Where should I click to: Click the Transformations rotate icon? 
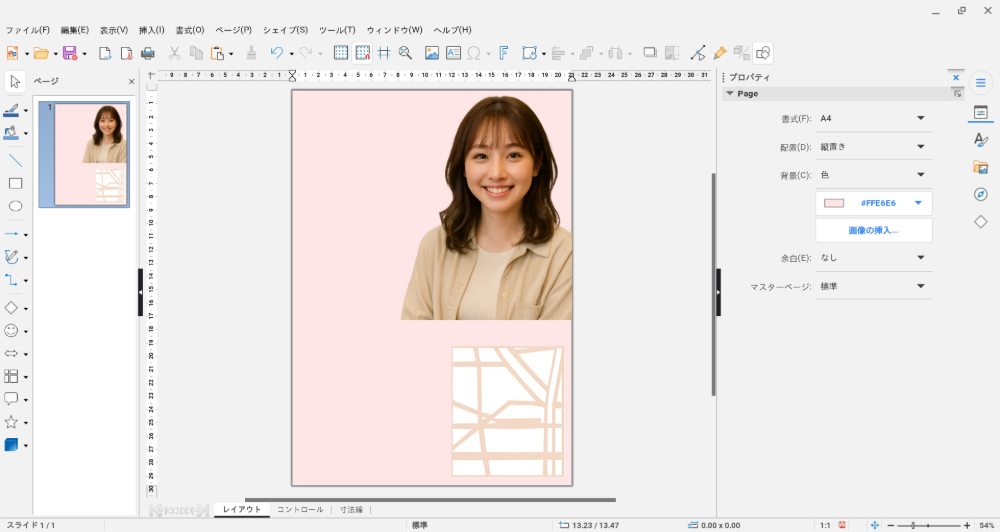529,53
